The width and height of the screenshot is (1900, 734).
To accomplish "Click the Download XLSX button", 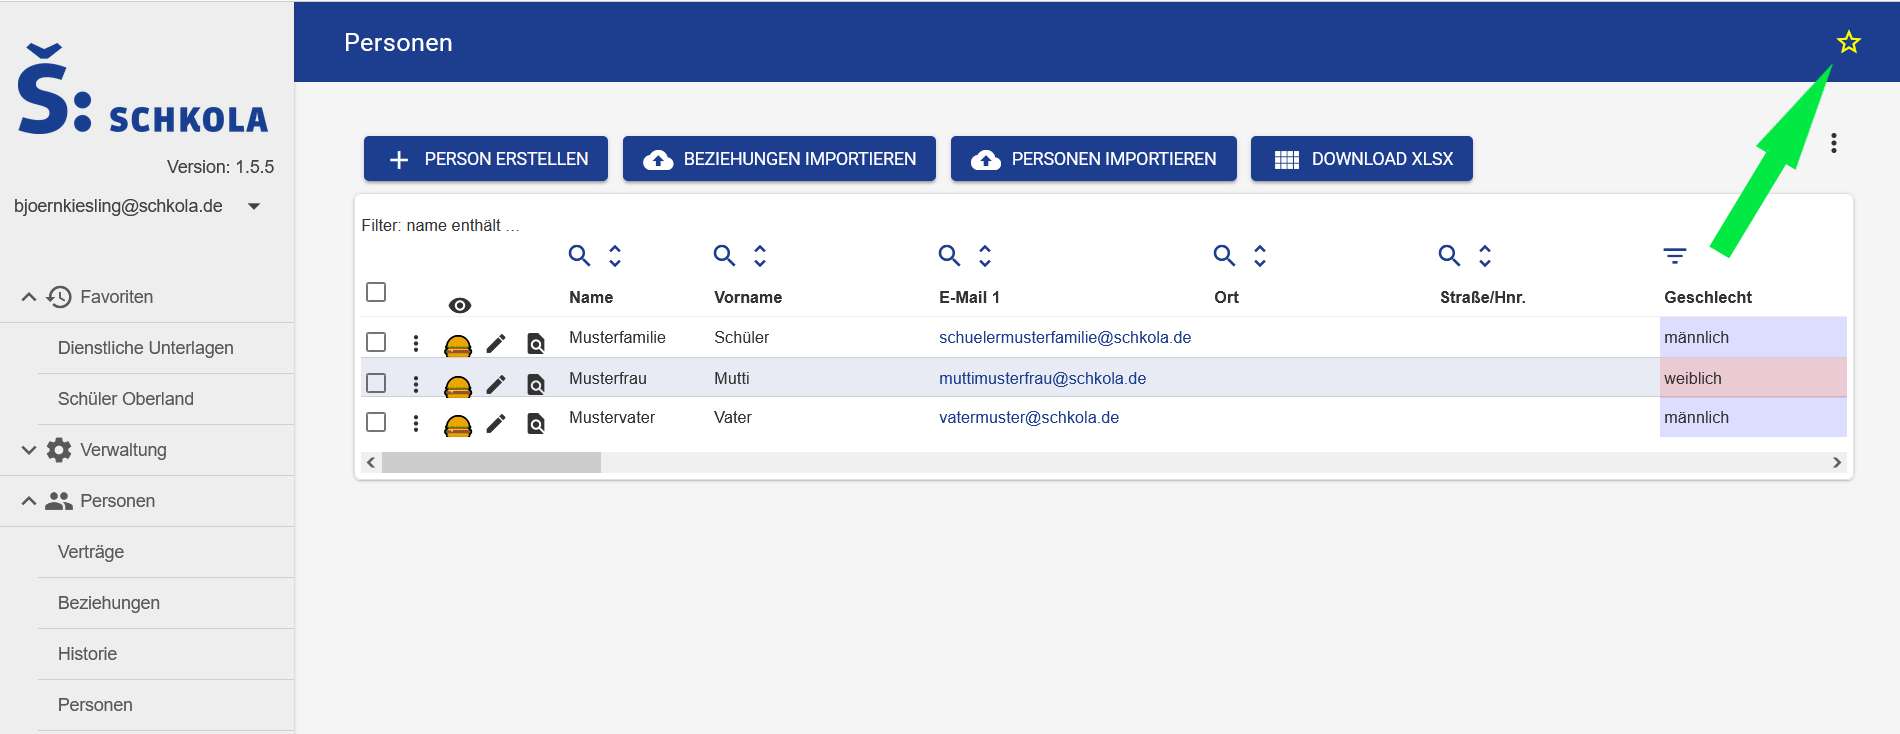I will point(1362,159).
